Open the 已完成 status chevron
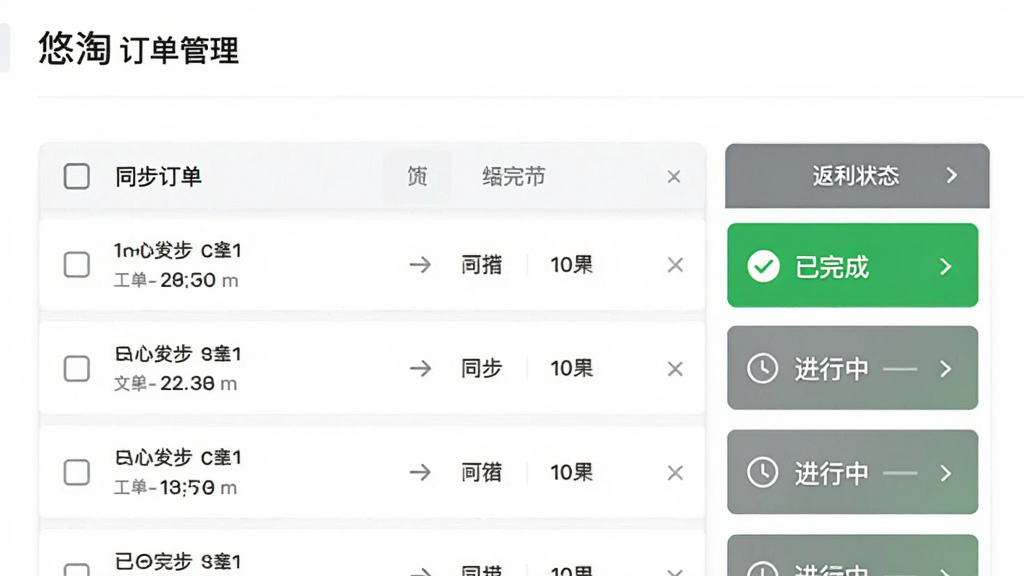The width and height of the screenshot is (1024, 576). click(946, 266)
